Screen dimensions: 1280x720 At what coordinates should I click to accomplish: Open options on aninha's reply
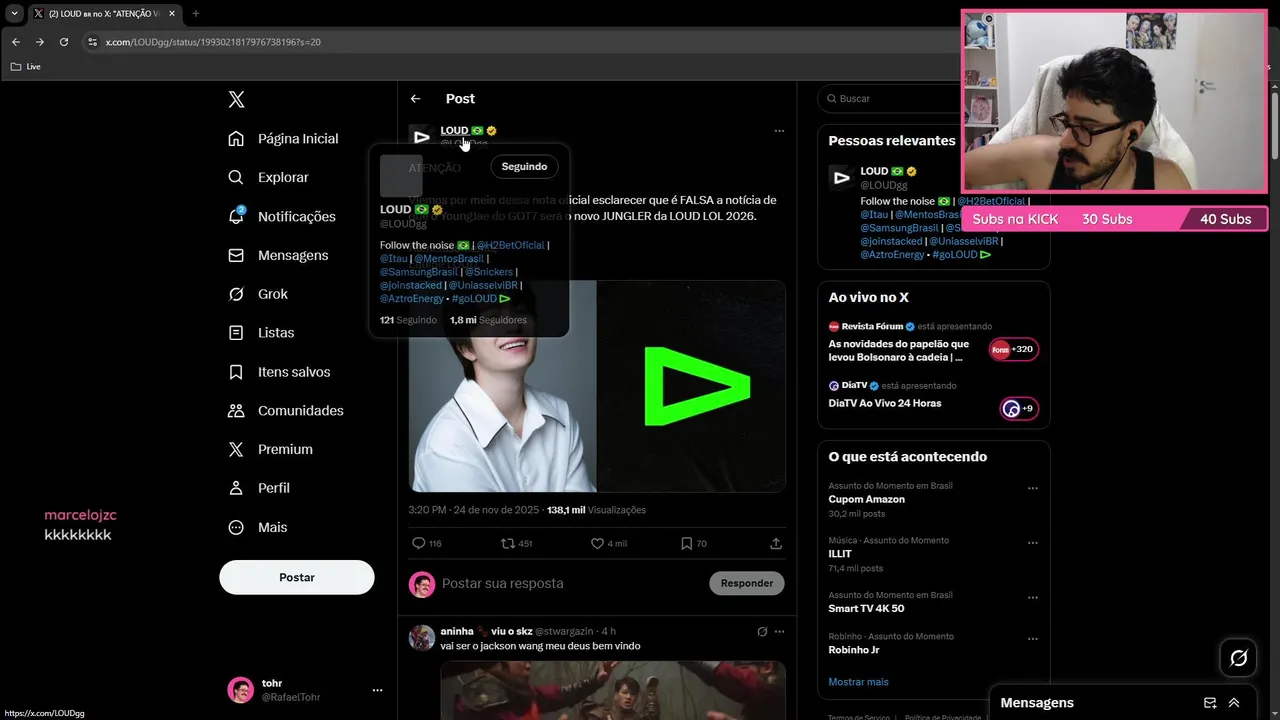point(779,631)
